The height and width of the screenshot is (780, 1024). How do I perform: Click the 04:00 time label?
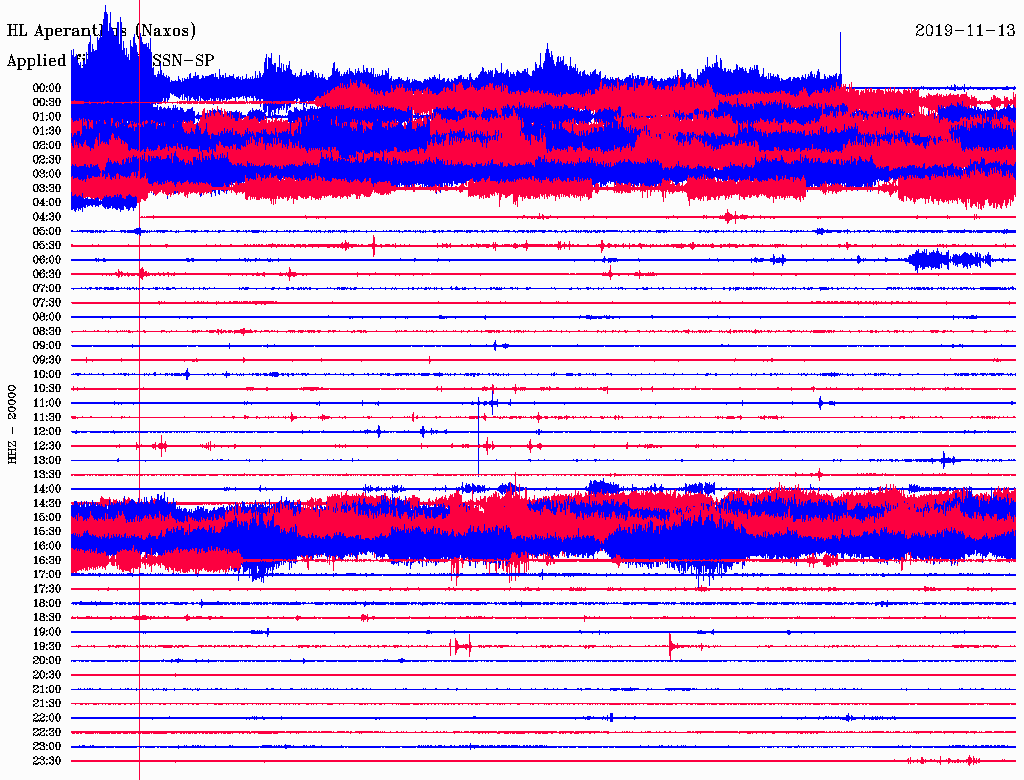tap(47, 203)
